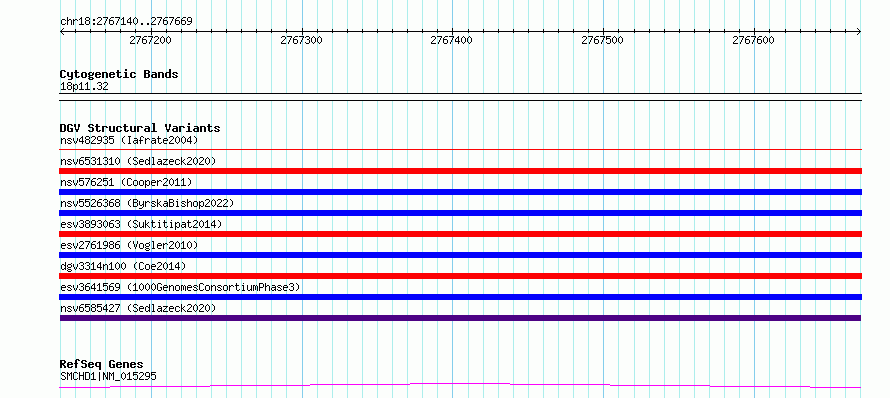Select the red nsv6531310 variant bar
The image size is (890, 398).
tap(460, 171)
